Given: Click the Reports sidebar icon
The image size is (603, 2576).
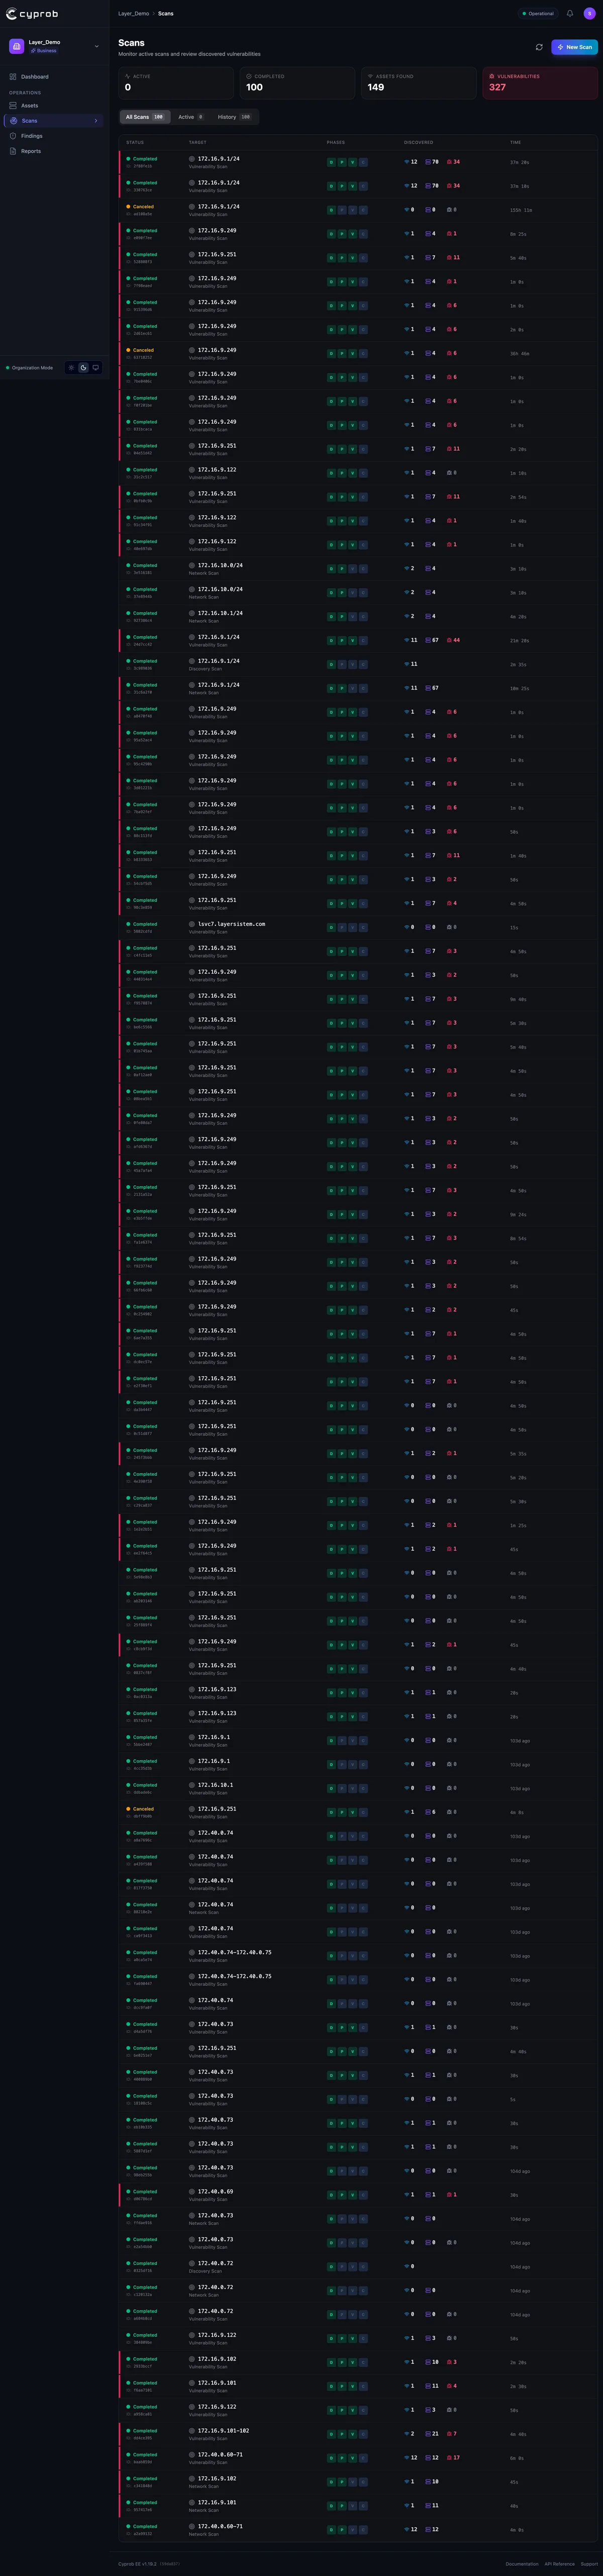Looking at the screenshot, I should click(x=13, y=151).
